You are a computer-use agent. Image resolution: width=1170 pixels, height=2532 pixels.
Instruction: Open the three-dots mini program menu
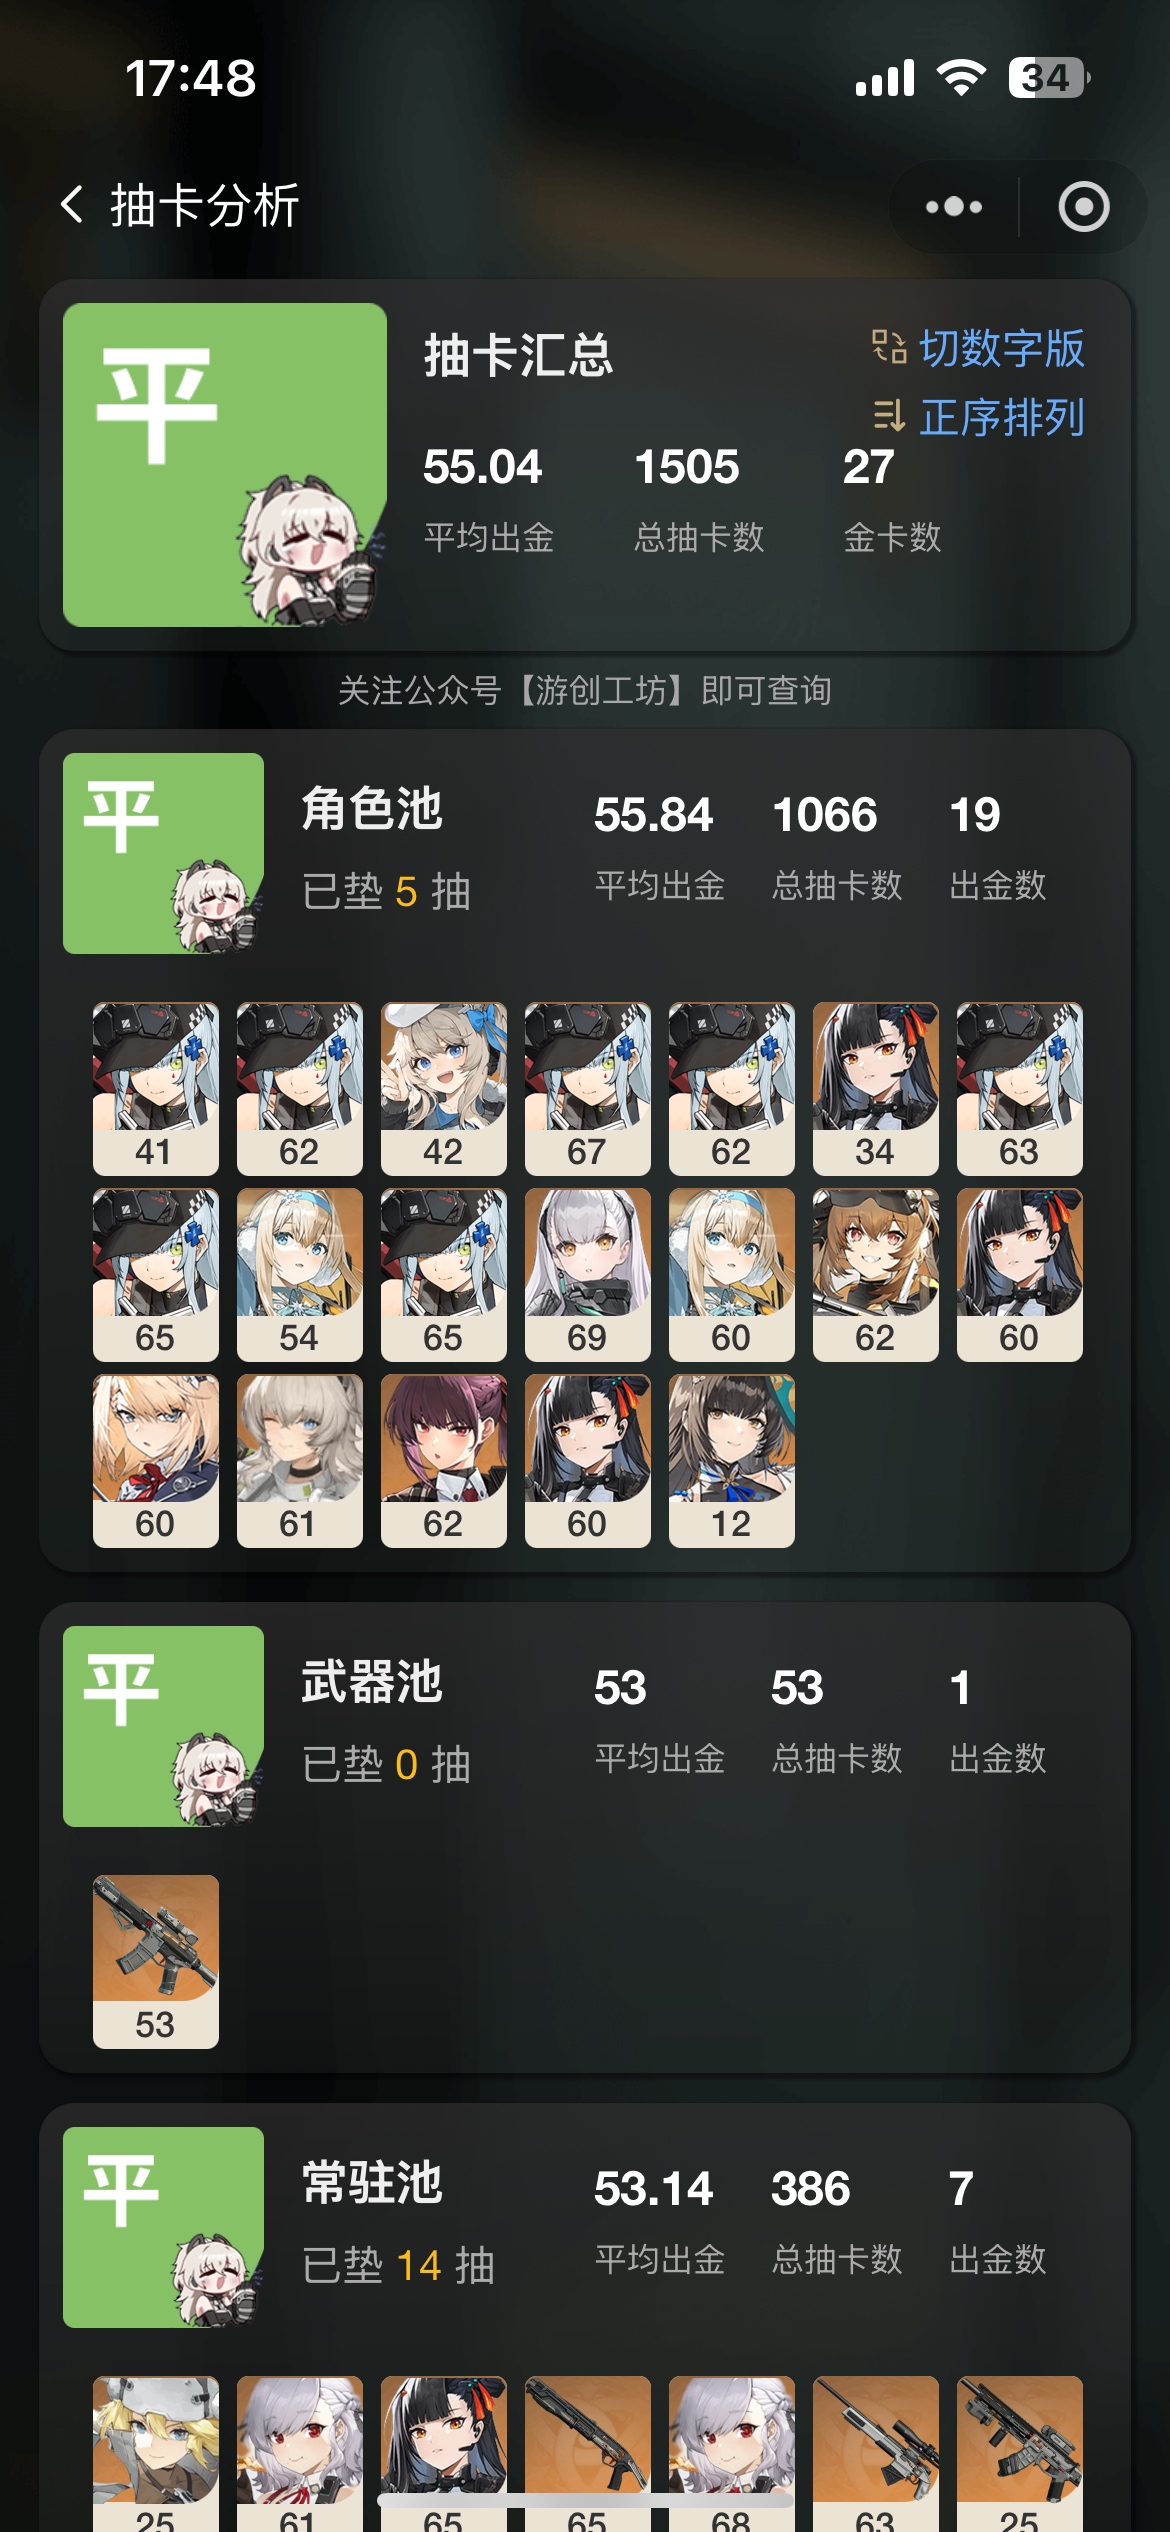954,207
